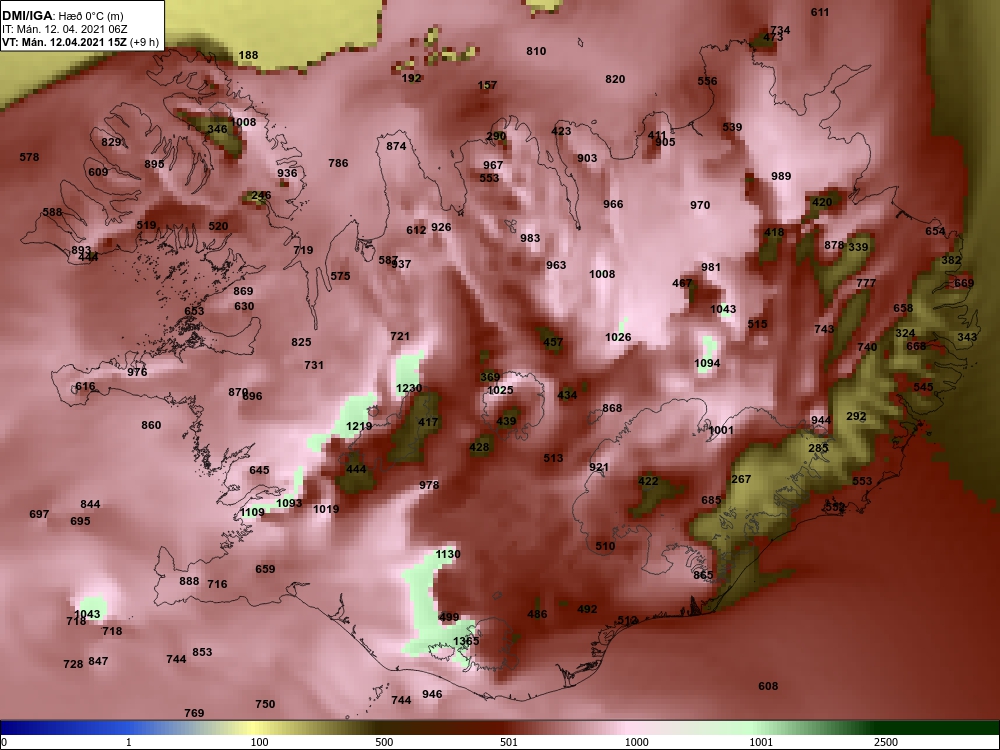
Task: Click the map value '346'
Action: pos(217,129)
